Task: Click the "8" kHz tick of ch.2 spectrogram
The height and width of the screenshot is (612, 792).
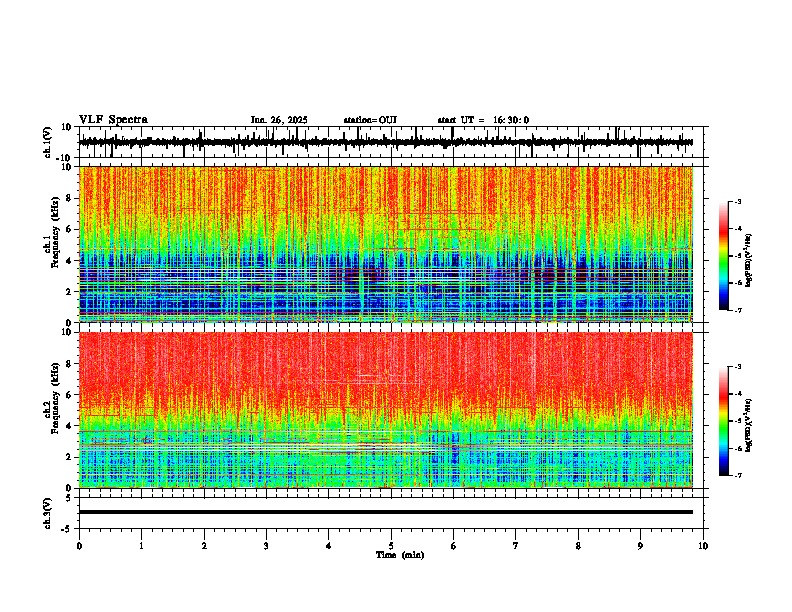Action: (69, 364)
